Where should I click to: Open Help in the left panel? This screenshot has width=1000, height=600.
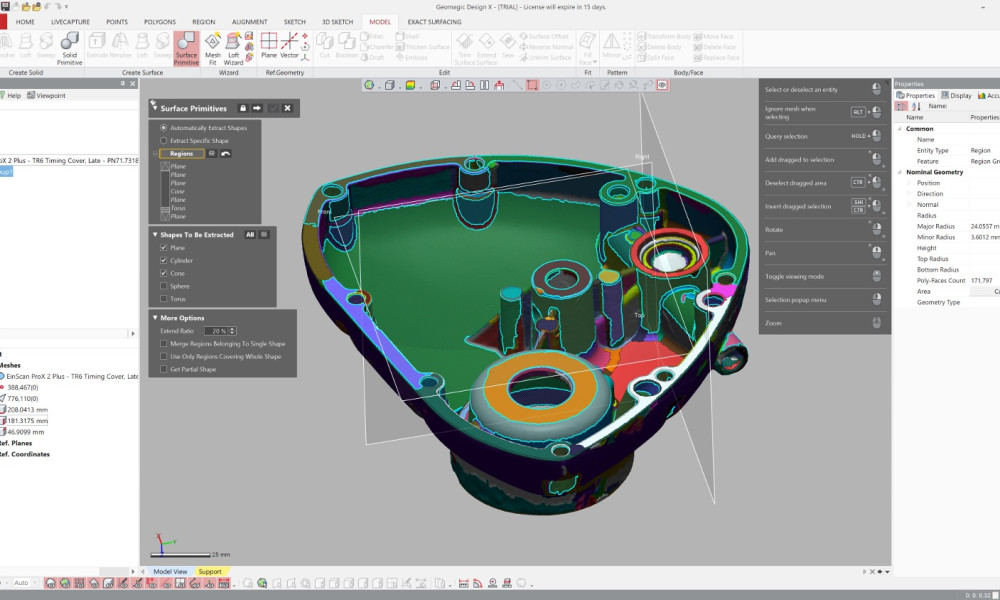coord(10,95)
